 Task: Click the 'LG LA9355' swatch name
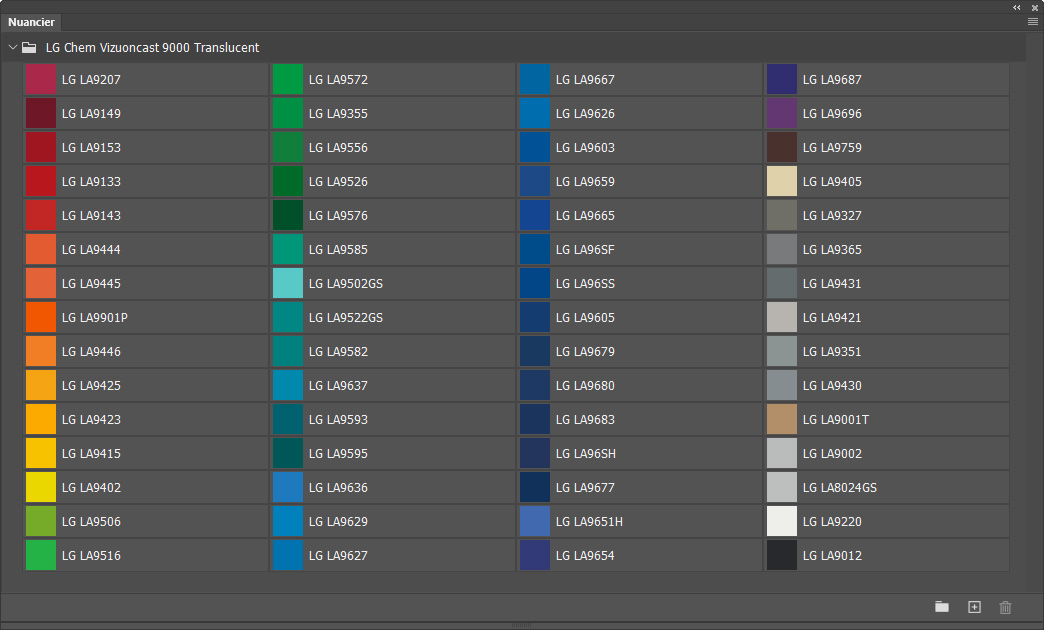tap(338, 114)
